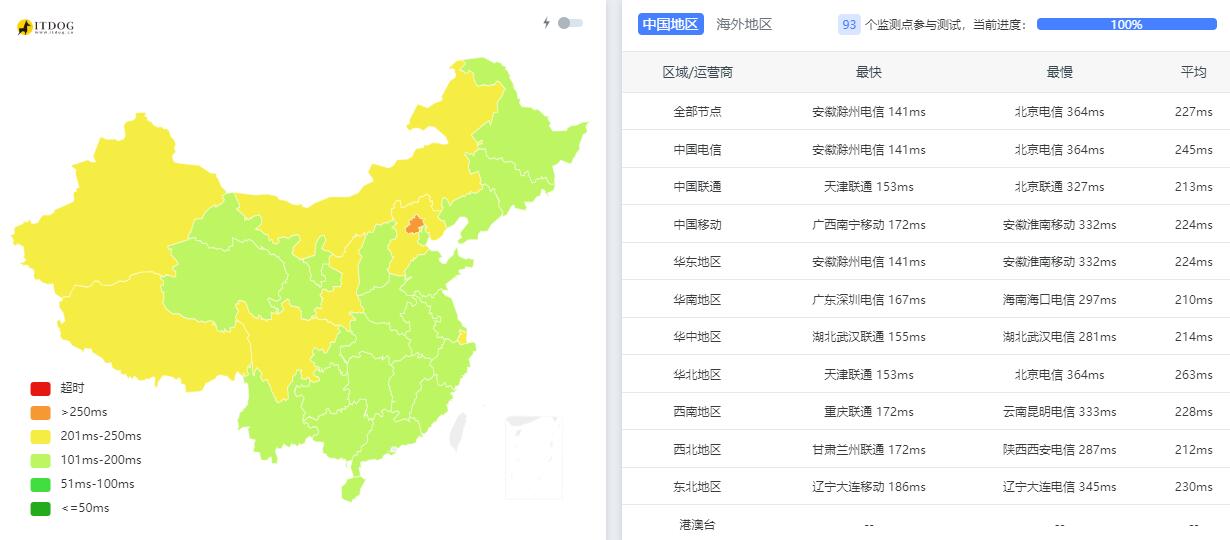This screenshot has width=1230, height=540.
Task: Click the green 51ms-100ms legend swatch
Action: tap(40, 484)
